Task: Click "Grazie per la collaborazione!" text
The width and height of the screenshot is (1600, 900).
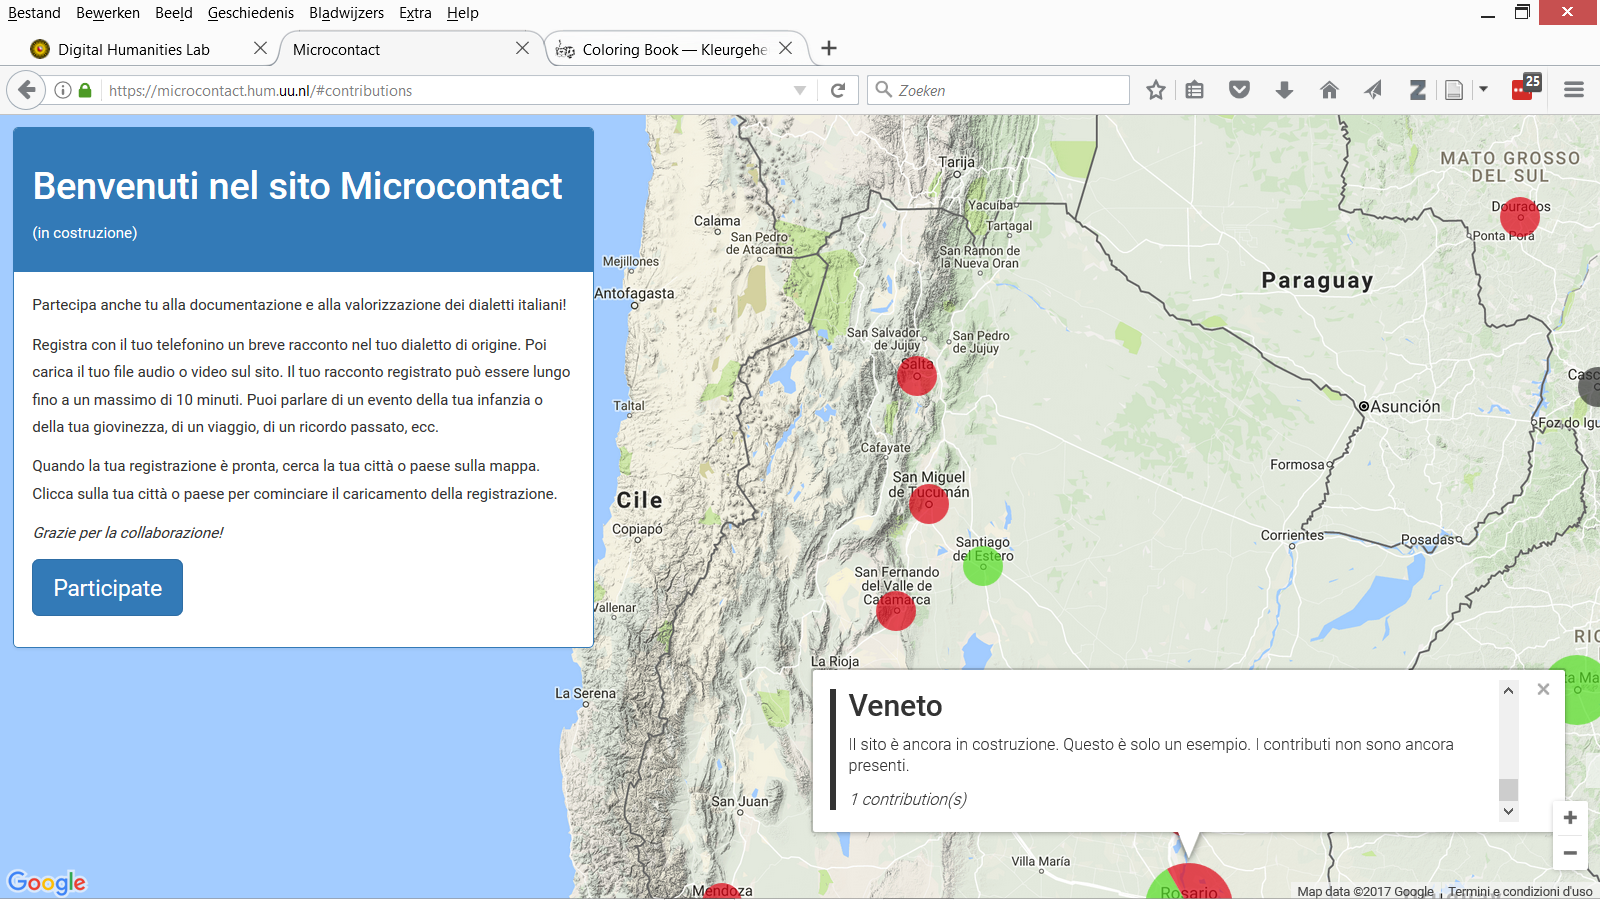Action: [x=128, y=533]
